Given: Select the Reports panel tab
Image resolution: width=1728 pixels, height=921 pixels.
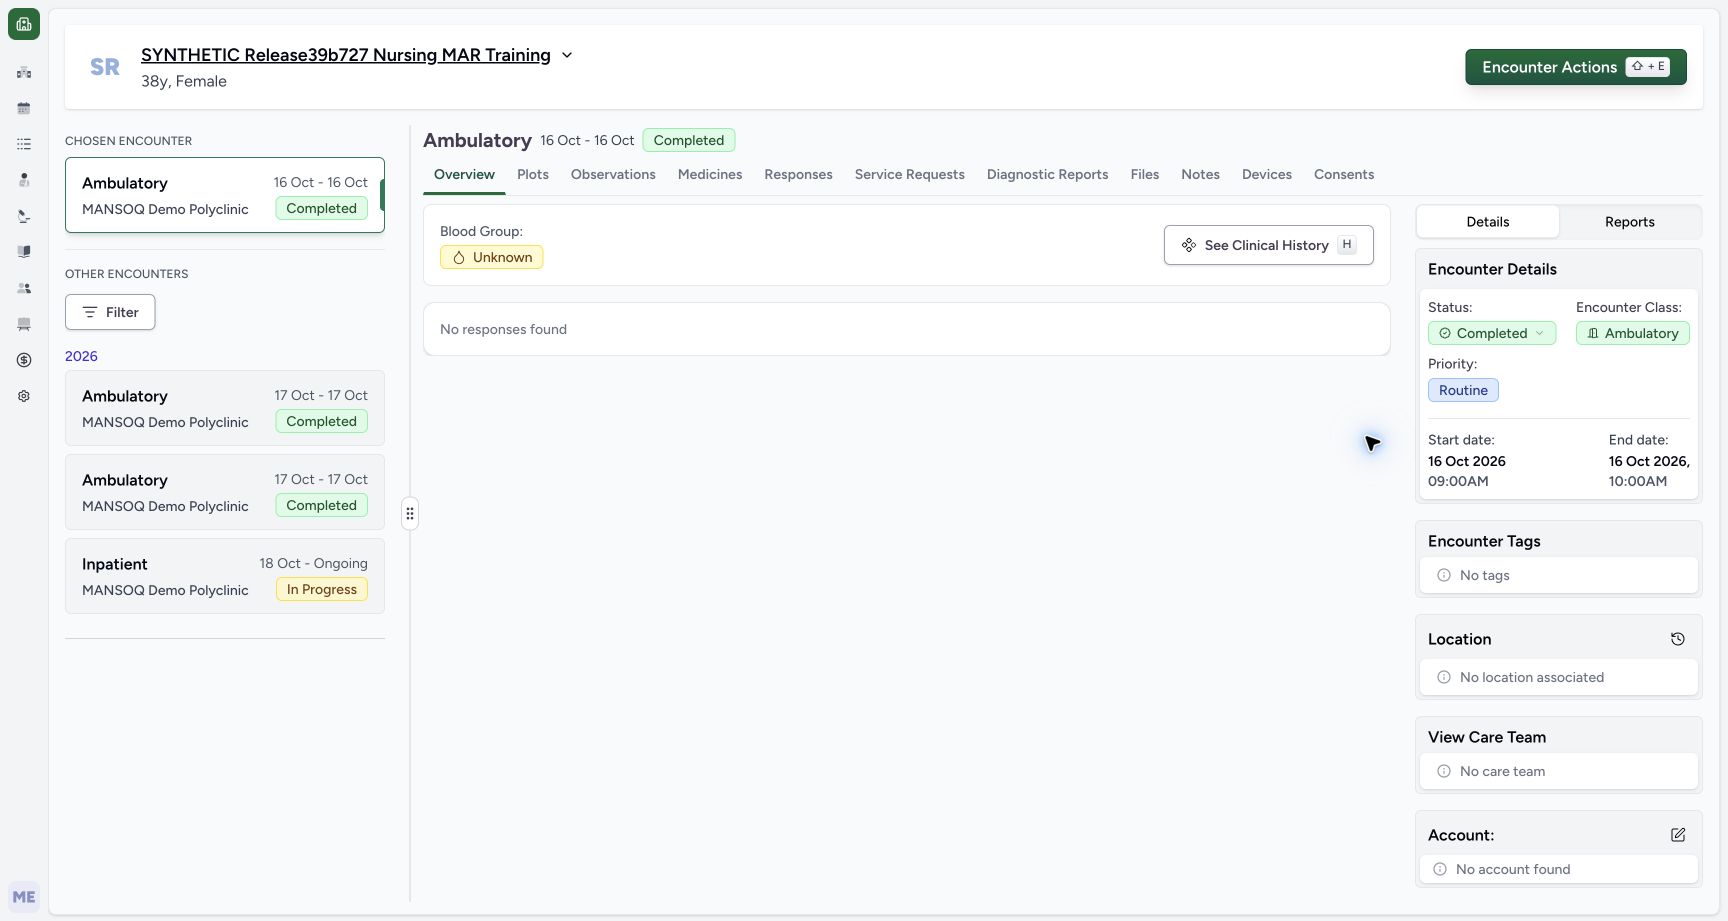Looking at the screenshot, I should point(1630,222).
